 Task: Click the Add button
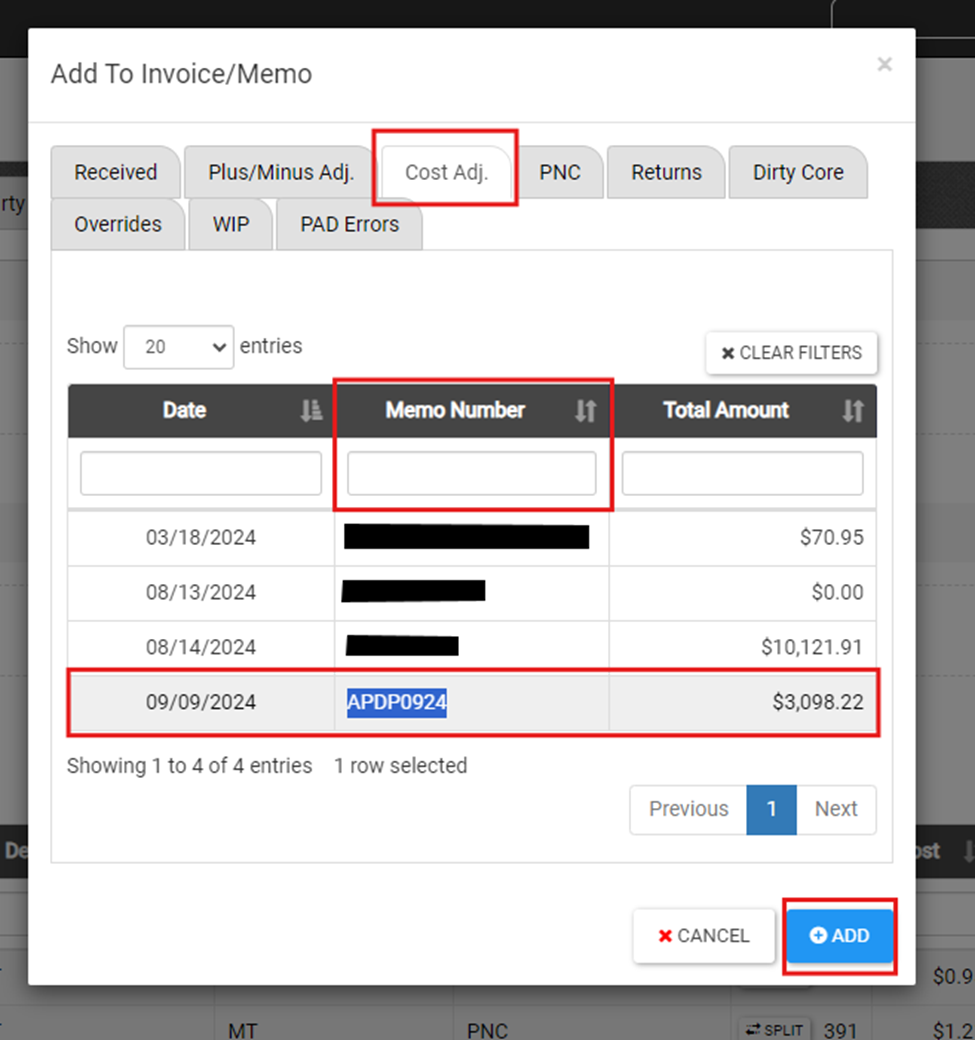coord(840,936)
